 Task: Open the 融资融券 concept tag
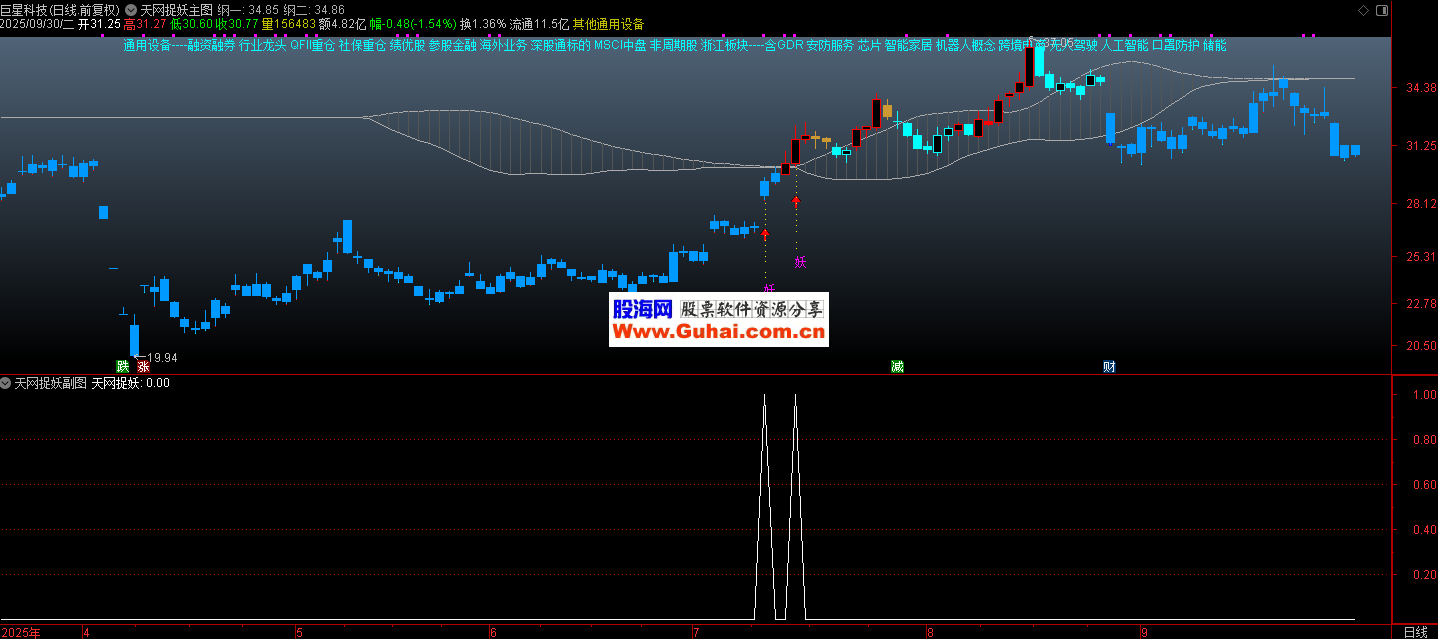[210, 45]
